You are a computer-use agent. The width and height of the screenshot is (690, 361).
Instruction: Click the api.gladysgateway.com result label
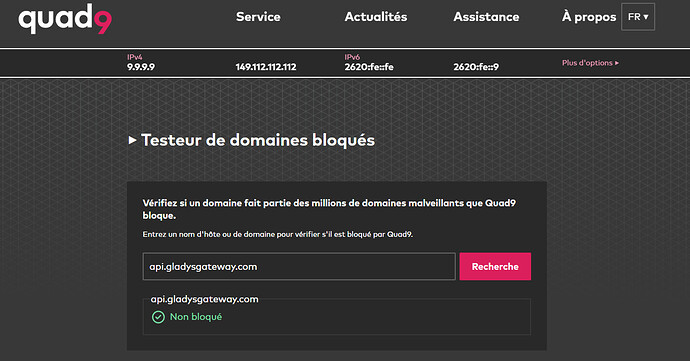coord(205,299)
